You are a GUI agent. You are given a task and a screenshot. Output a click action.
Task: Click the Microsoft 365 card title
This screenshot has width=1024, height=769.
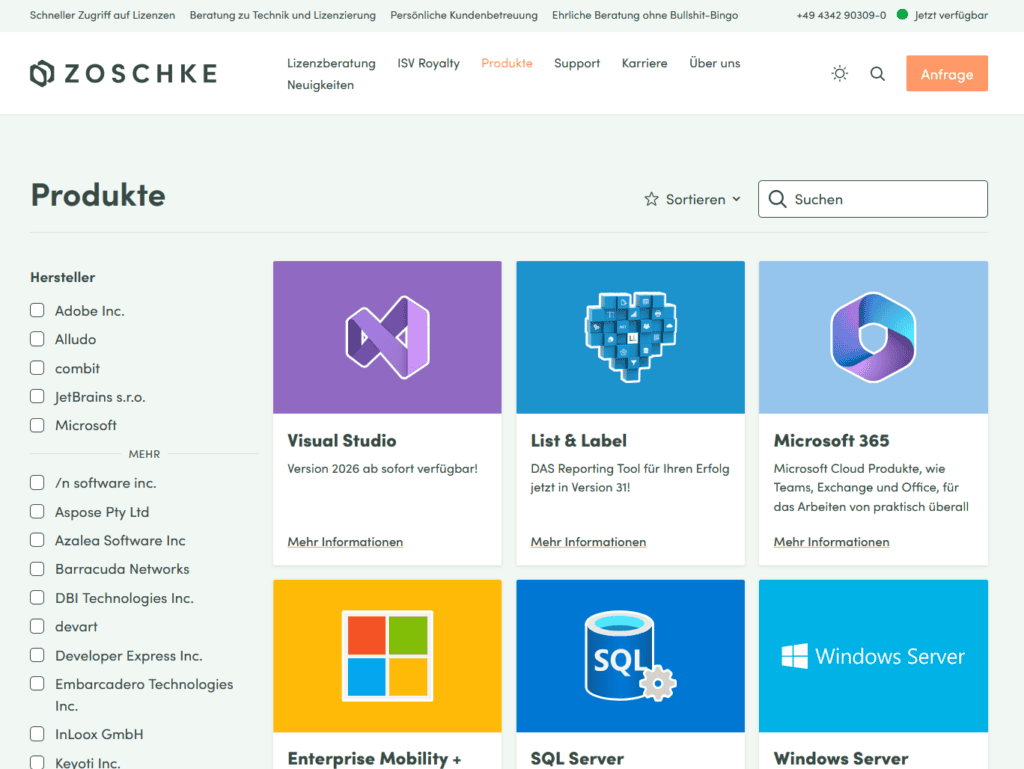[x=831, y=441]
